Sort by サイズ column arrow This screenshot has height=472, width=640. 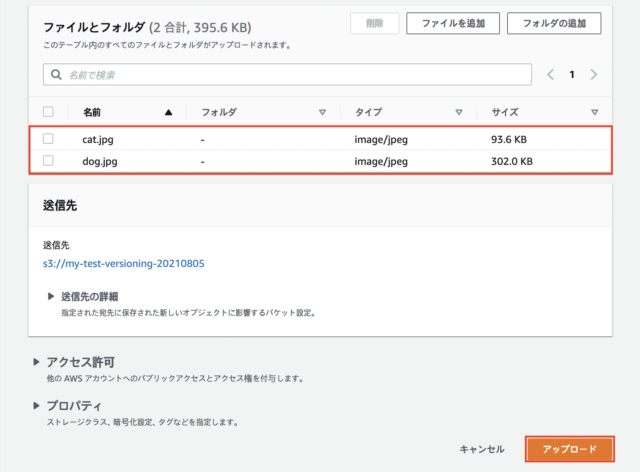(x=595, y=112)
